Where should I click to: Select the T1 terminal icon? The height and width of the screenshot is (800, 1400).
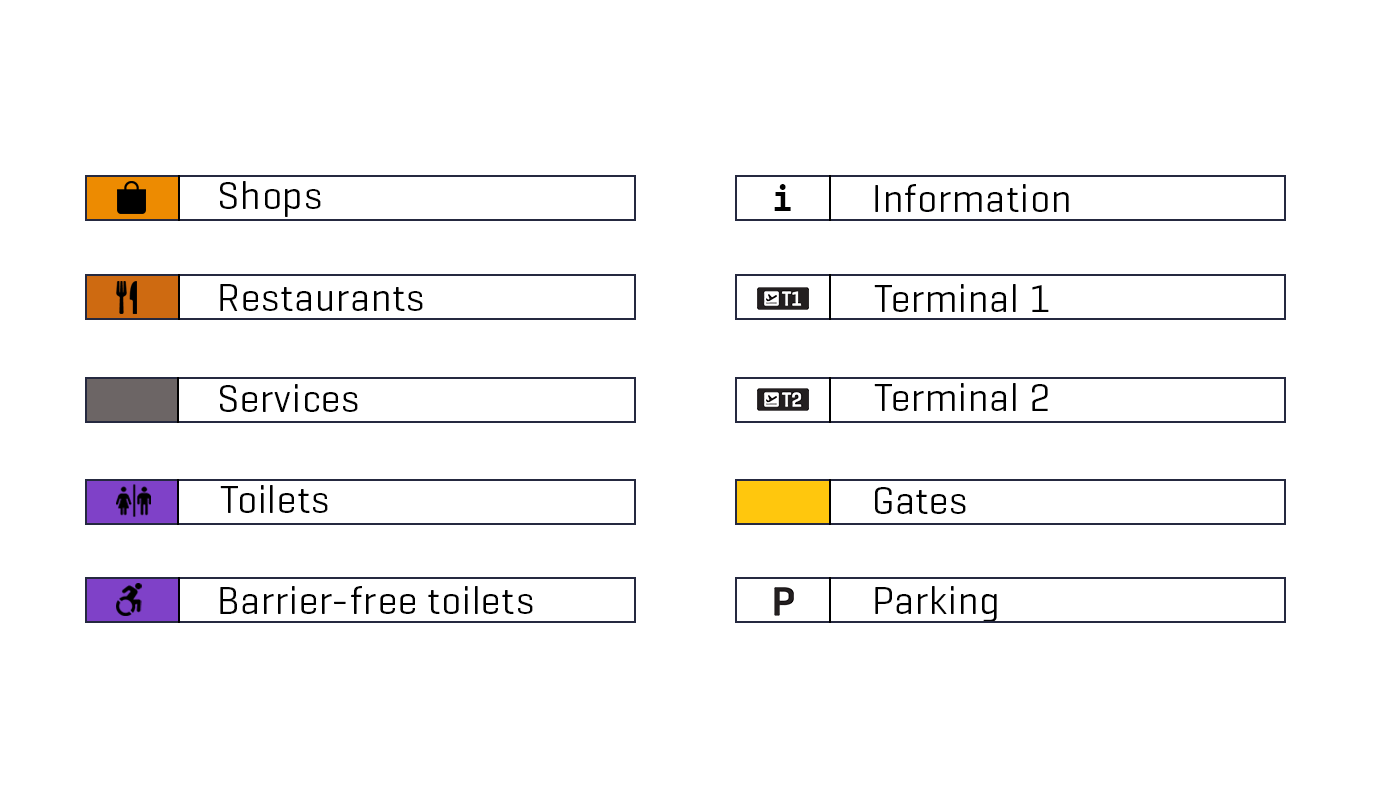783,298
